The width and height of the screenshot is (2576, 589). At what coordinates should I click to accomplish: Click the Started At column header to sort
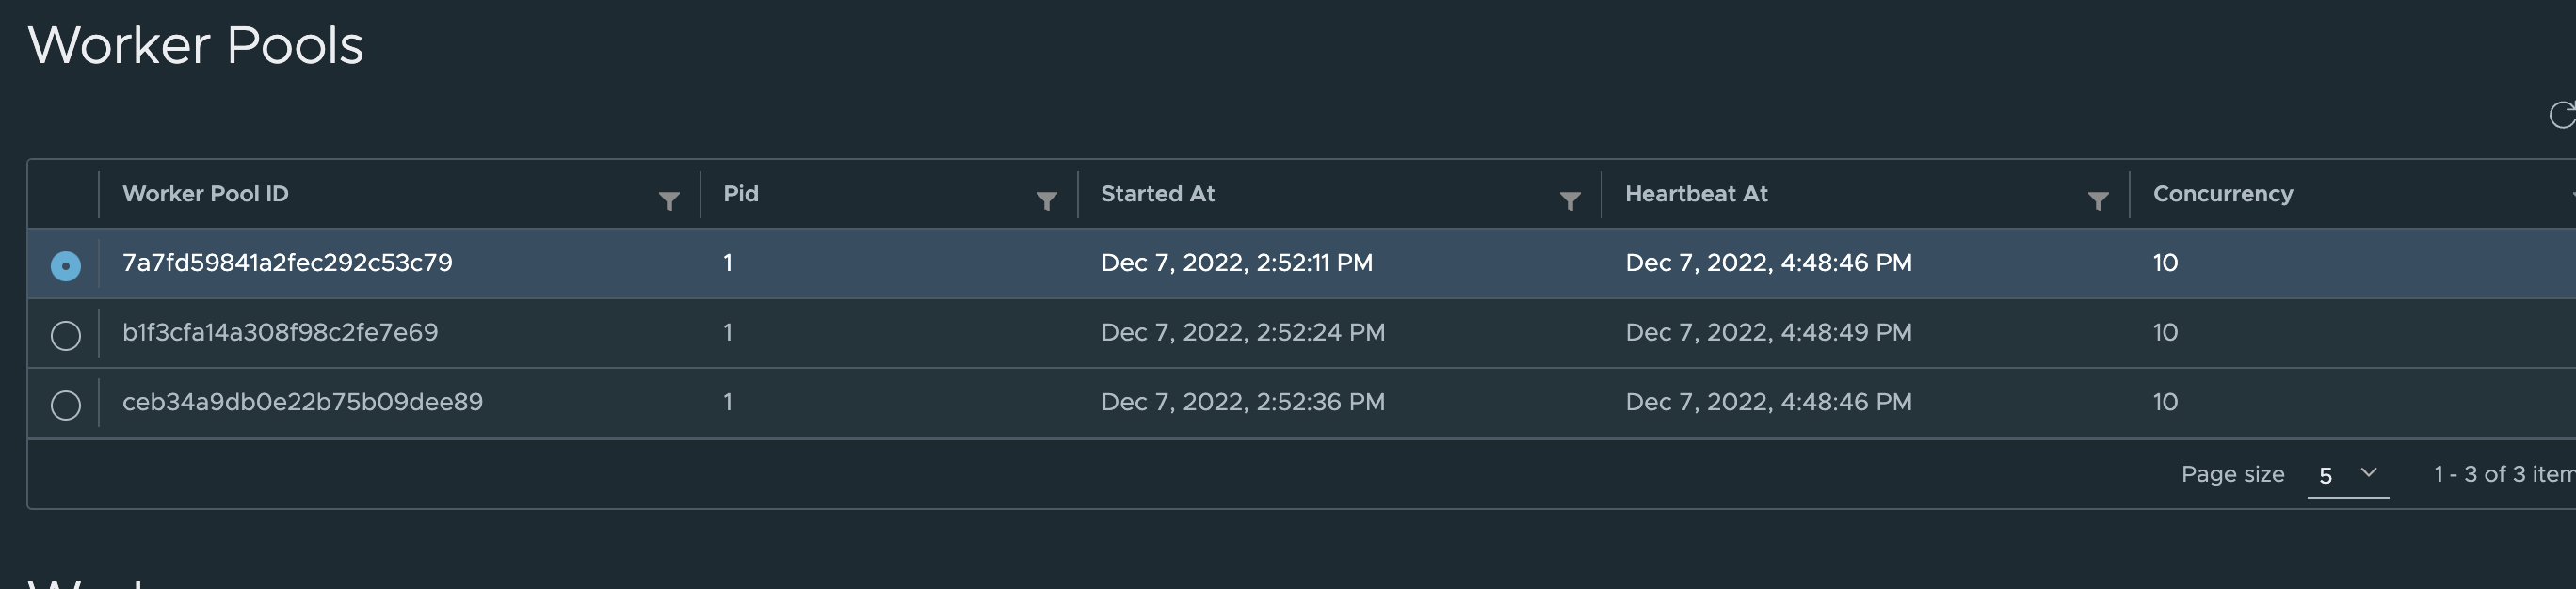click(x=1156, y=193)
